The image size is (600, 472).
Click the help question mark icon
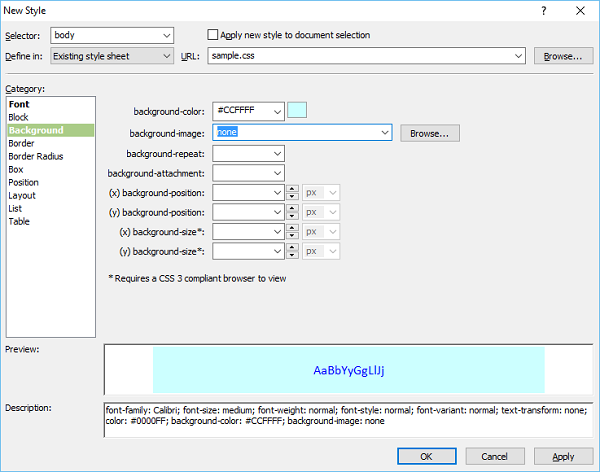click(x=543, y=11)
